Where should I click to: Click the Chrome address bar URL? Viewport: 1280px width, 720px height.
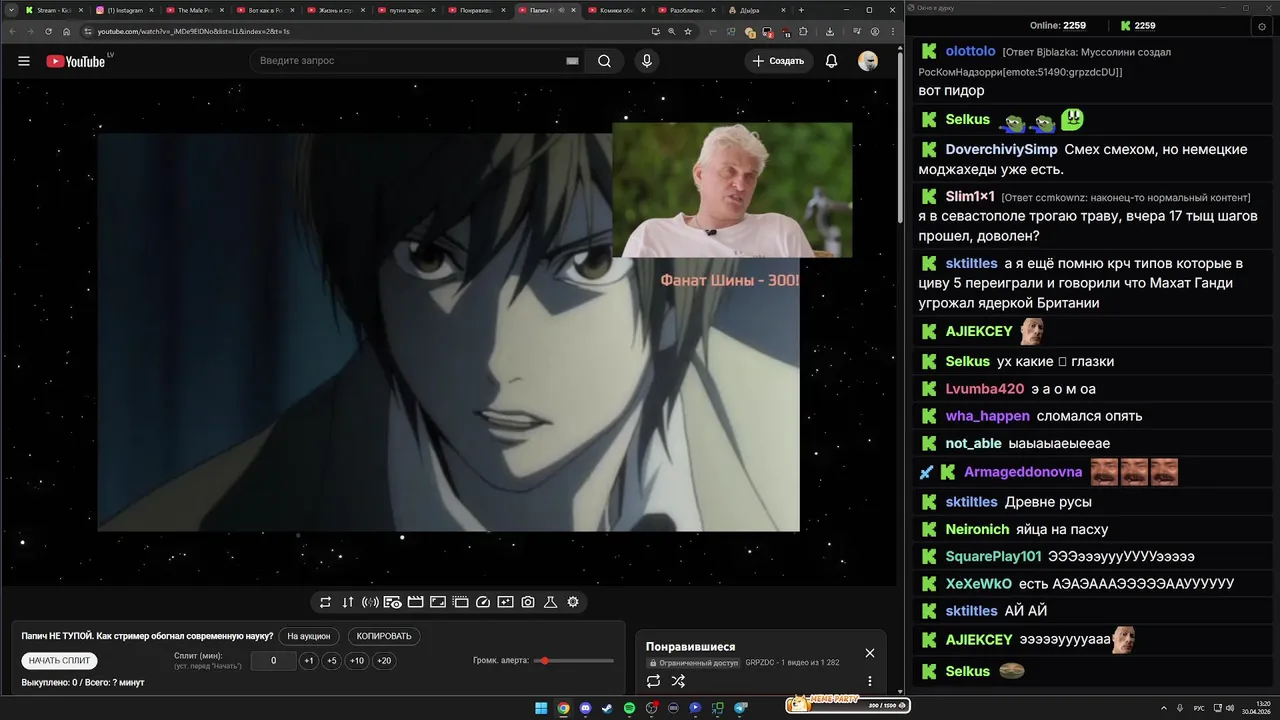point(194,31)
